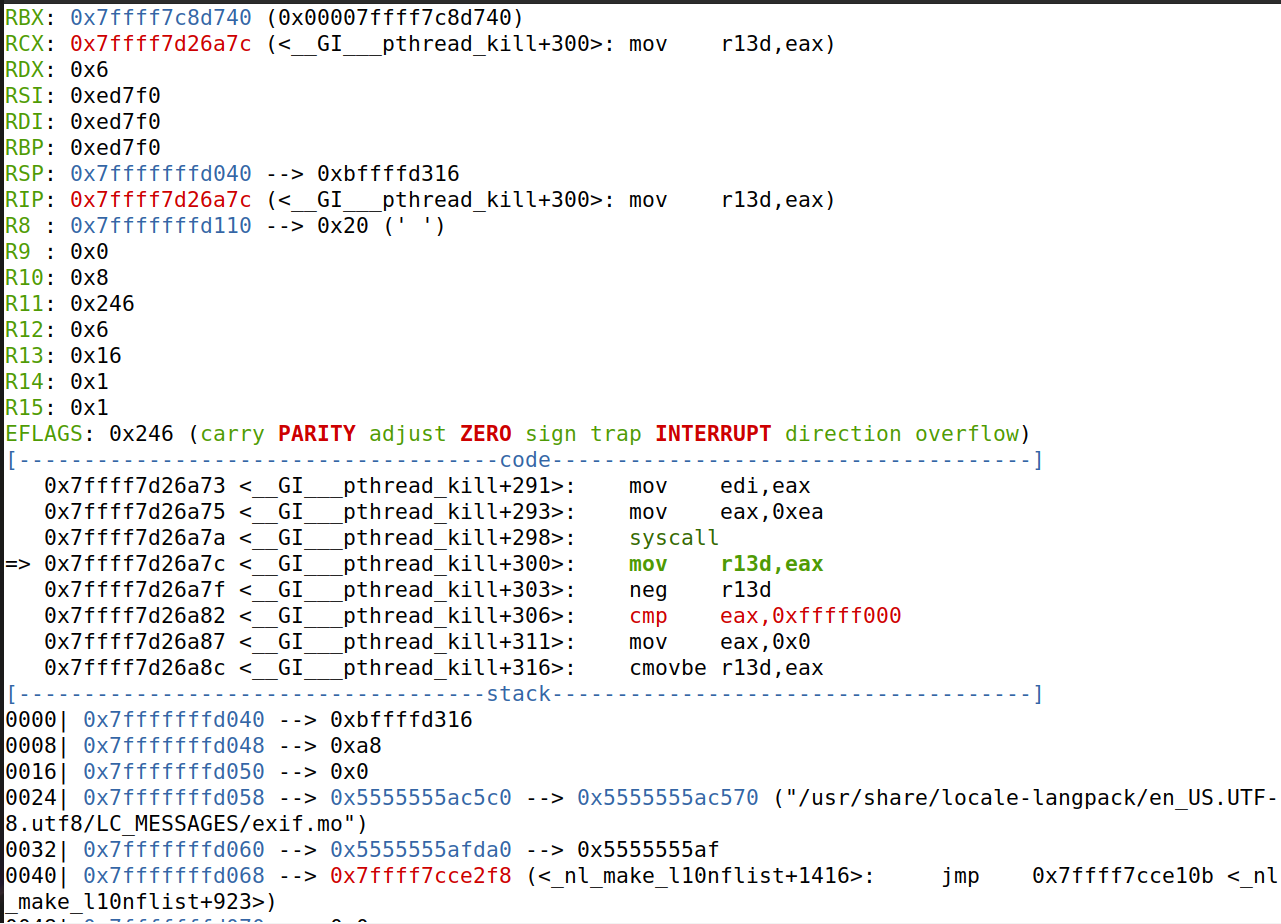Viewport: 1281px width, 924px height.
Task: Click the red ZERO flag
Action: (x=486, y=434)
